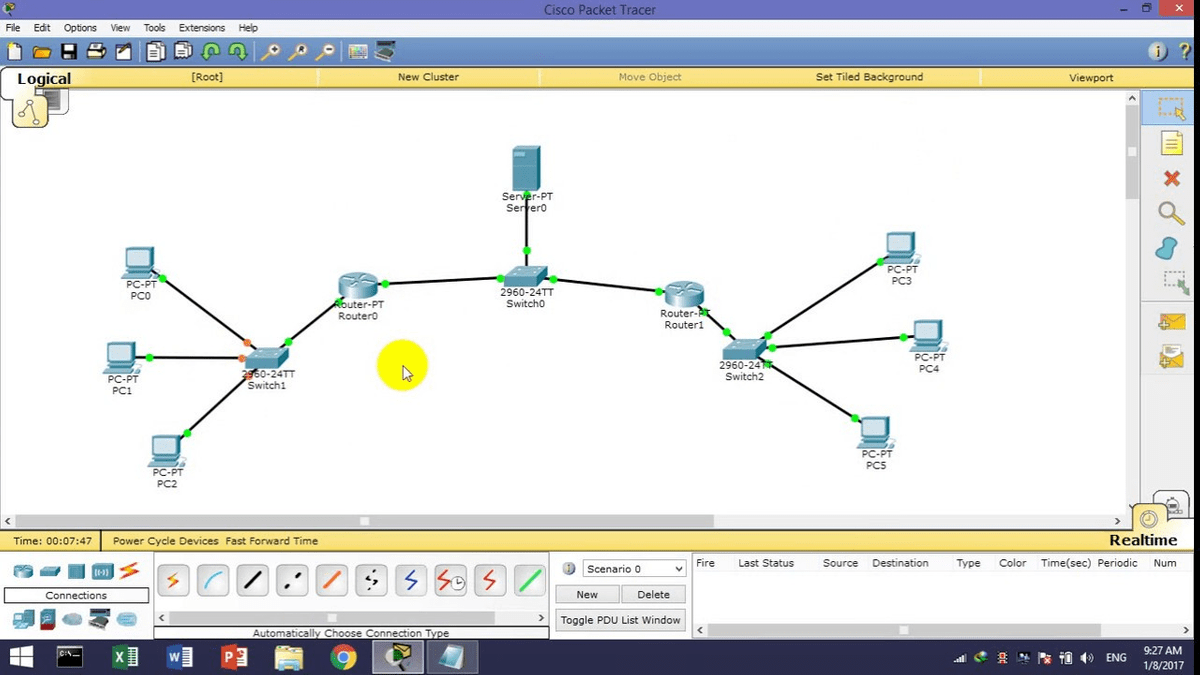Image resolution: width=1200 pixels, height=675 pixels.
Task: Click the Undo toolbar icon
Action: pyautogui.click(x=211, y=50)
